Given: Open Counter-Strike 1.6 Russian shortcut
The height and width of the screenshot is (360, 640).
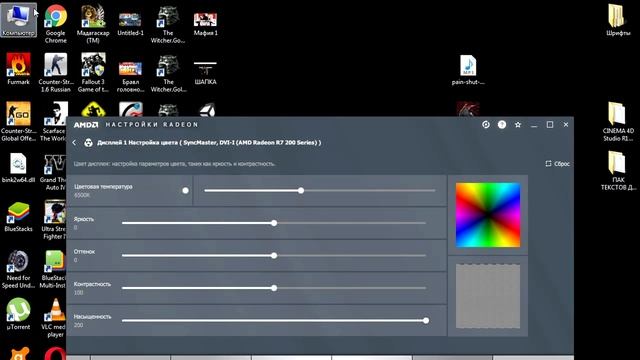Looking at the screenshot, I should click(56, 72).
